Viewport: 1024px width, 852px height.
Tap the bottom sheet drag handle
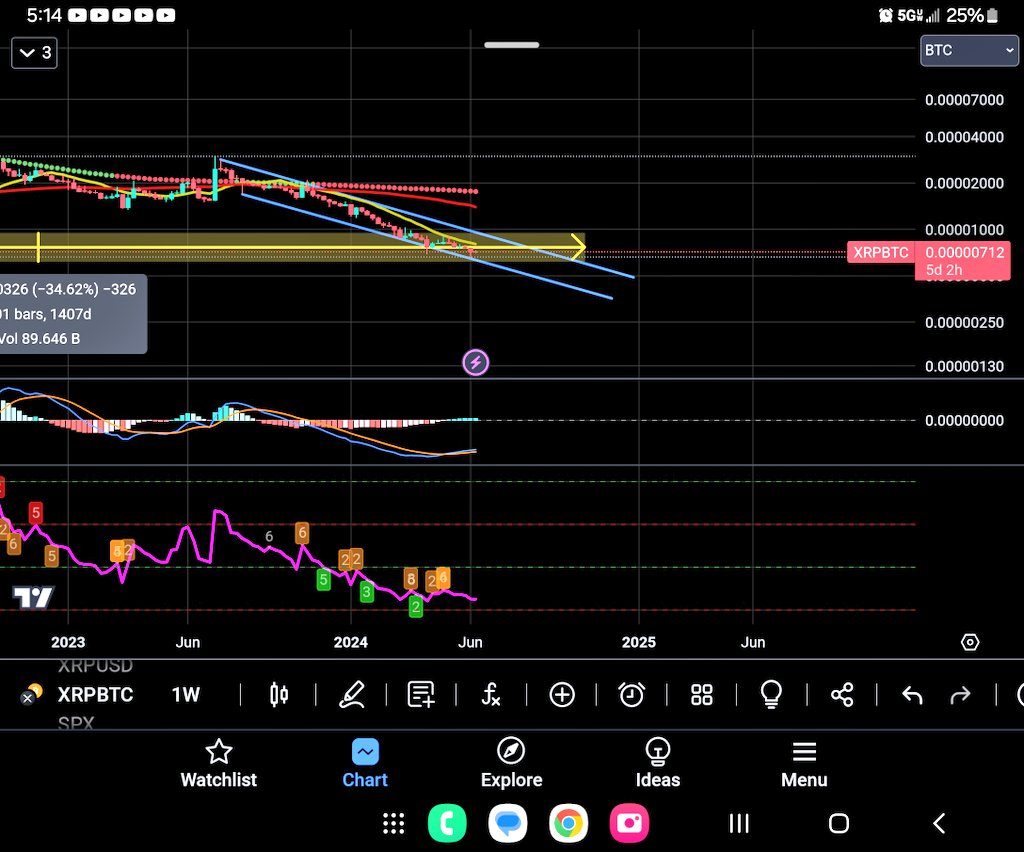pyautogui.click(x=512, y=45)
